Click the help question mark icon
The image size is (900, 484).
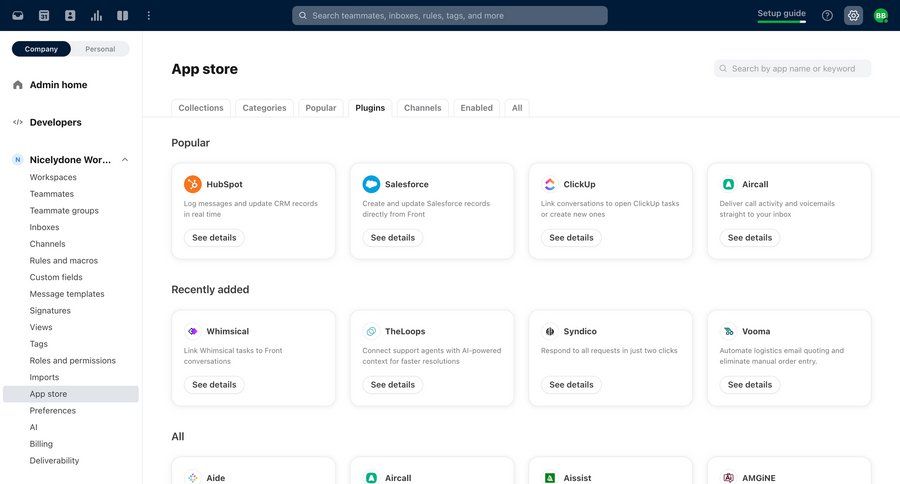click(x=827, y=16)
